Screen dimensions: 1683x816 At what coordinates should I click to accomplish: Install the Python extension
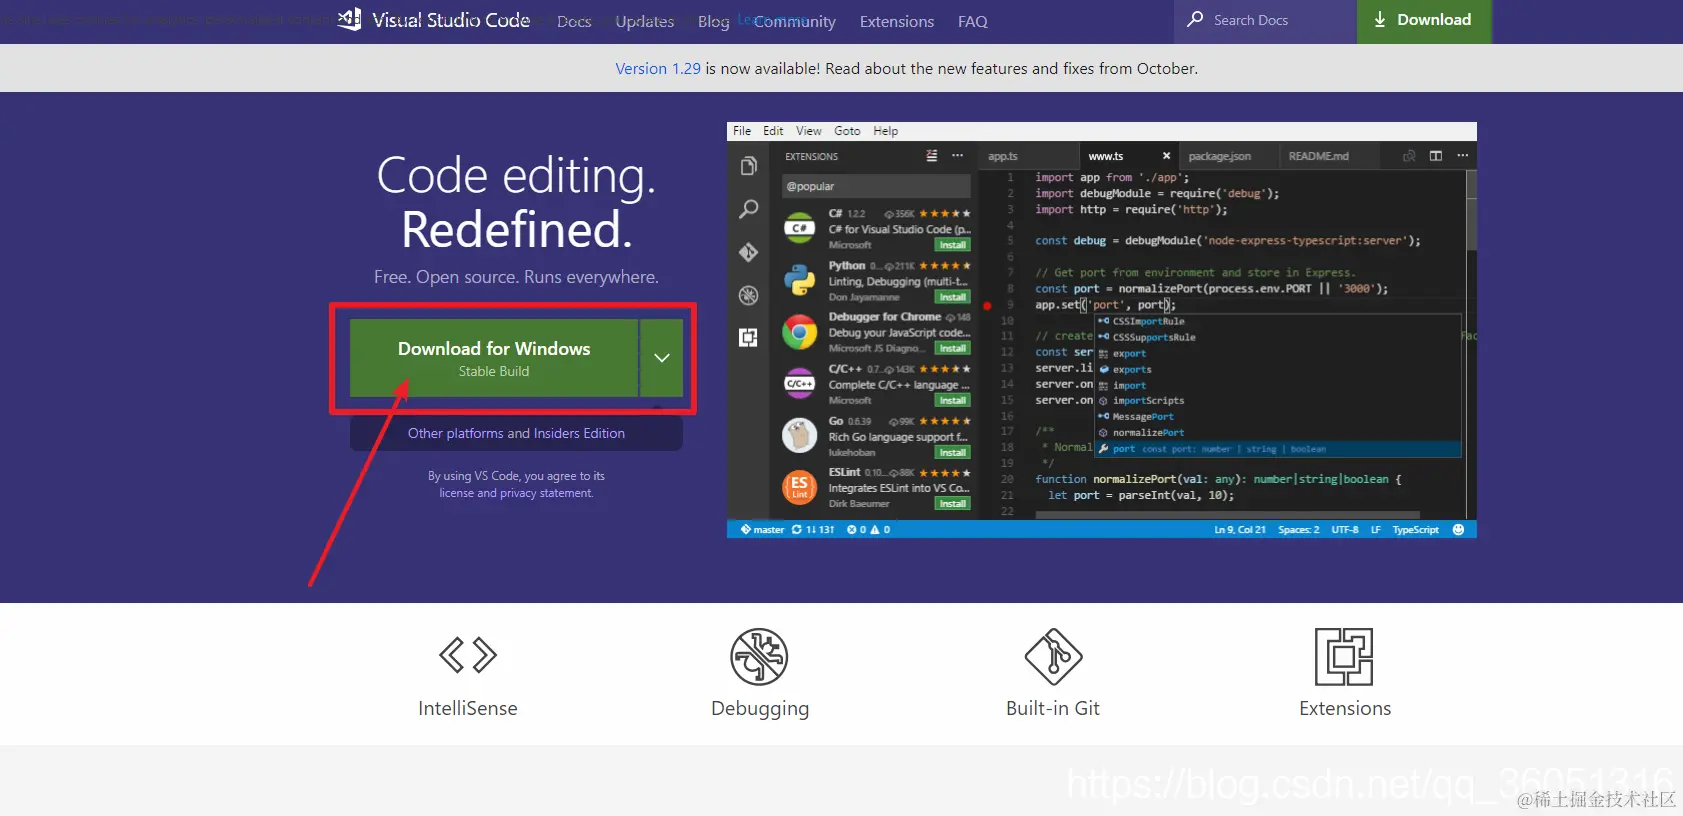click(952, 297)
